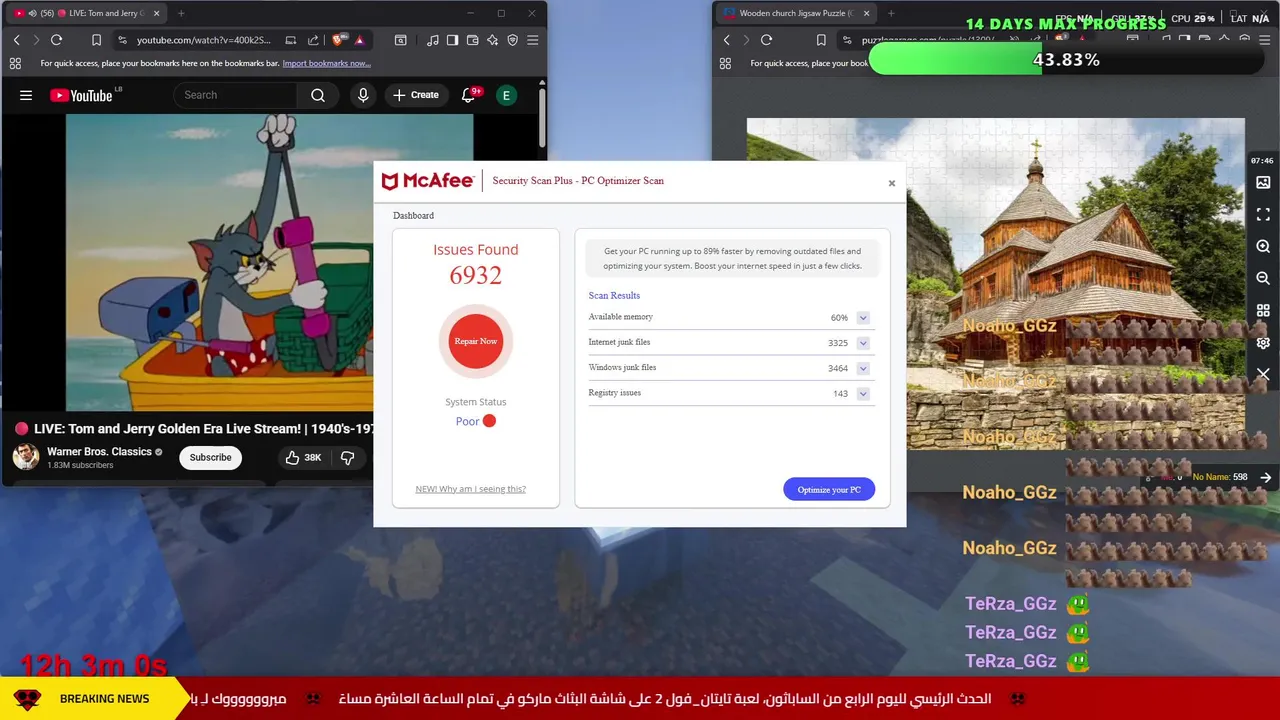Dislike the Tom and Jerry video
Screen dimensions: 1280x720
[348, 457]
